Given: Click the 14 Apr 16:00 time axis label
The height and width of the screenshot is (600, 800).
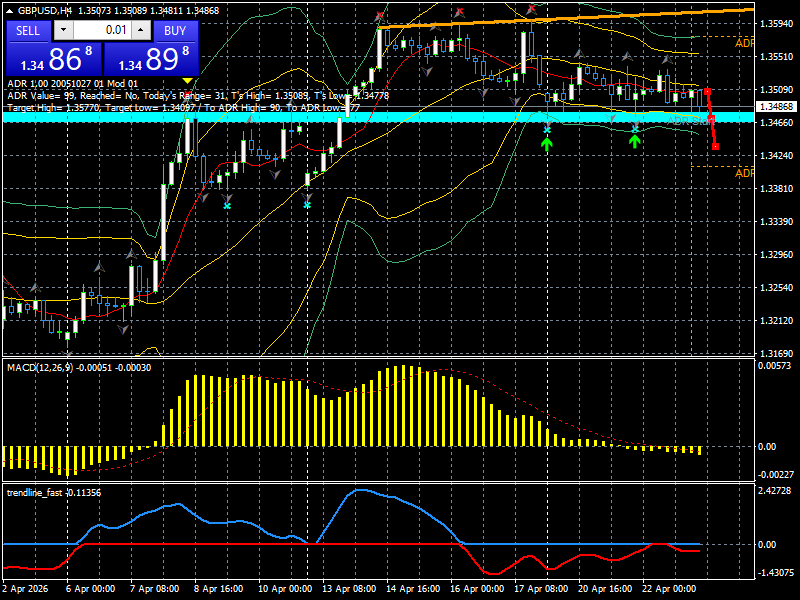Looking at the screenshot, I should click(x=413, y=588).
